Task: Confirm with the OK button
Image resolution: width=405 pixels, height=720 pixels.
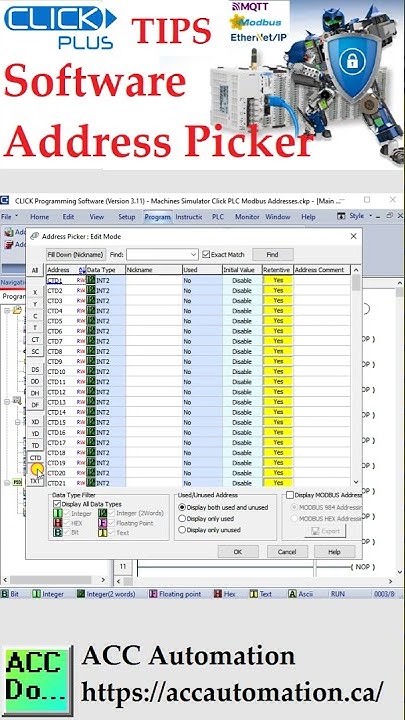Action: pyautogui.click(x=237, y=551)
